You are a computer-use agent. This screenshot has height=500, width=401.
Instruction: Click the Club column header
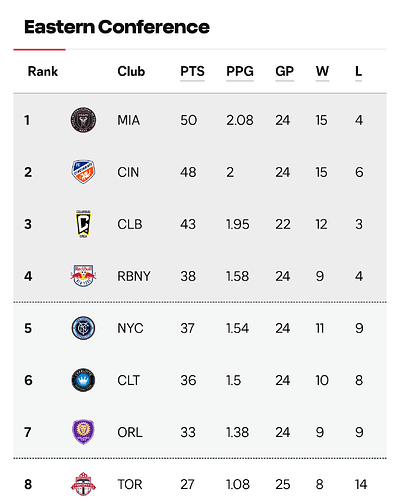tap(131, 71)
